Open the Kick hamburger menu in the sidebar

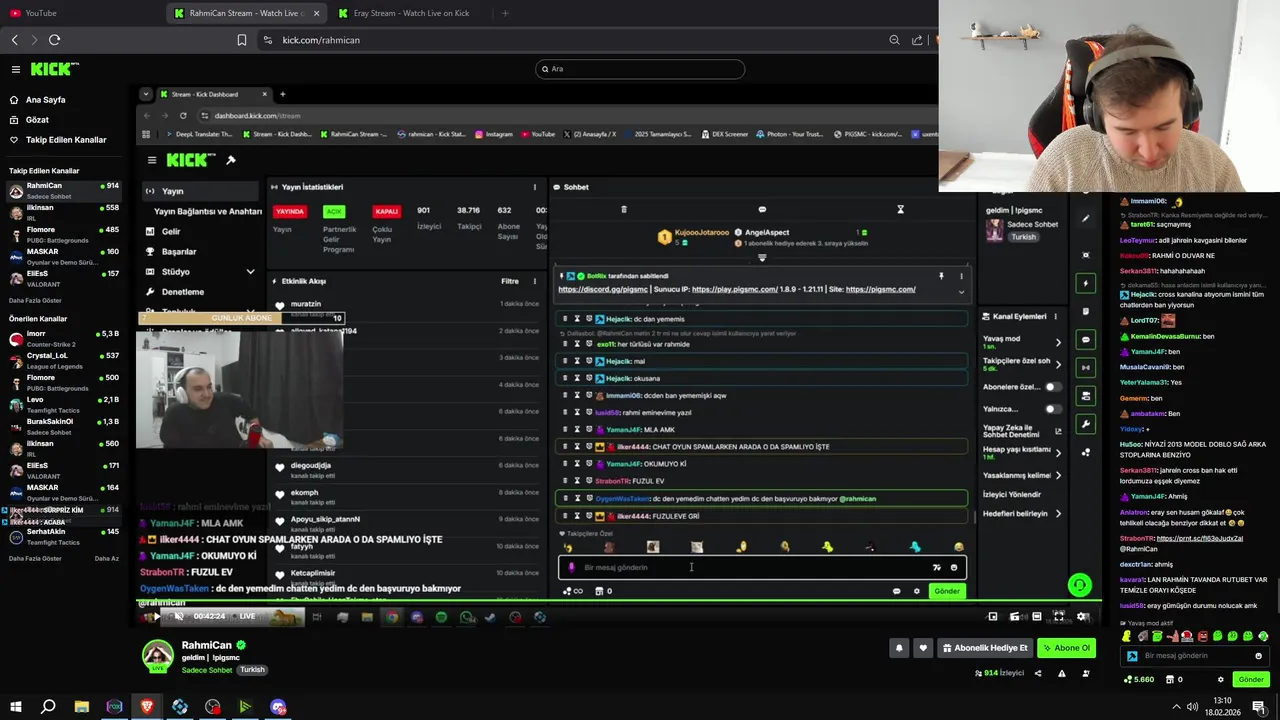(16, 69)
